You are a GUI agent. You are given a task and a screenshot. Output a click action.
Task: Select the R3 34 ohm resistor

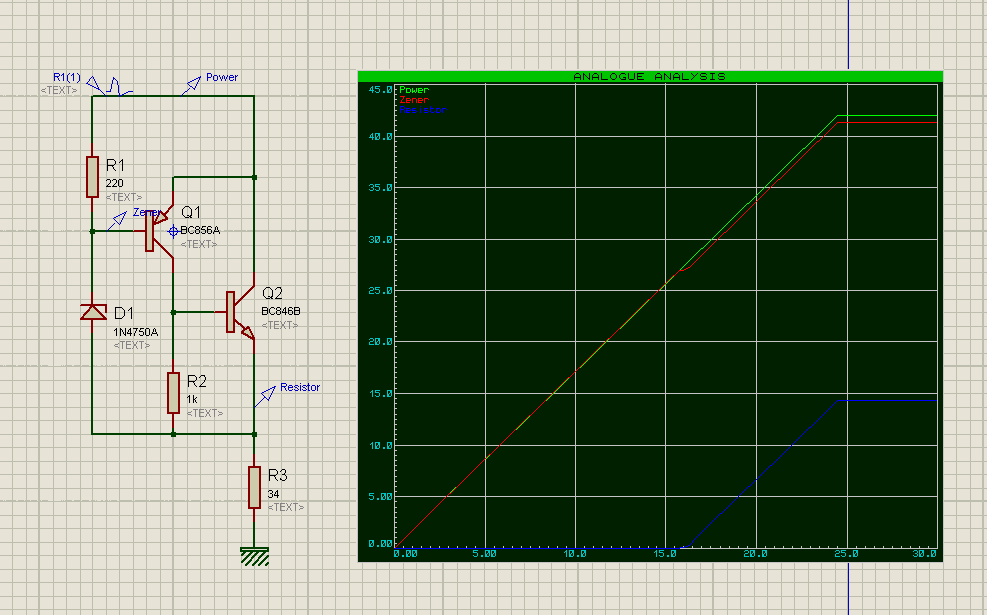coord(254,487)
